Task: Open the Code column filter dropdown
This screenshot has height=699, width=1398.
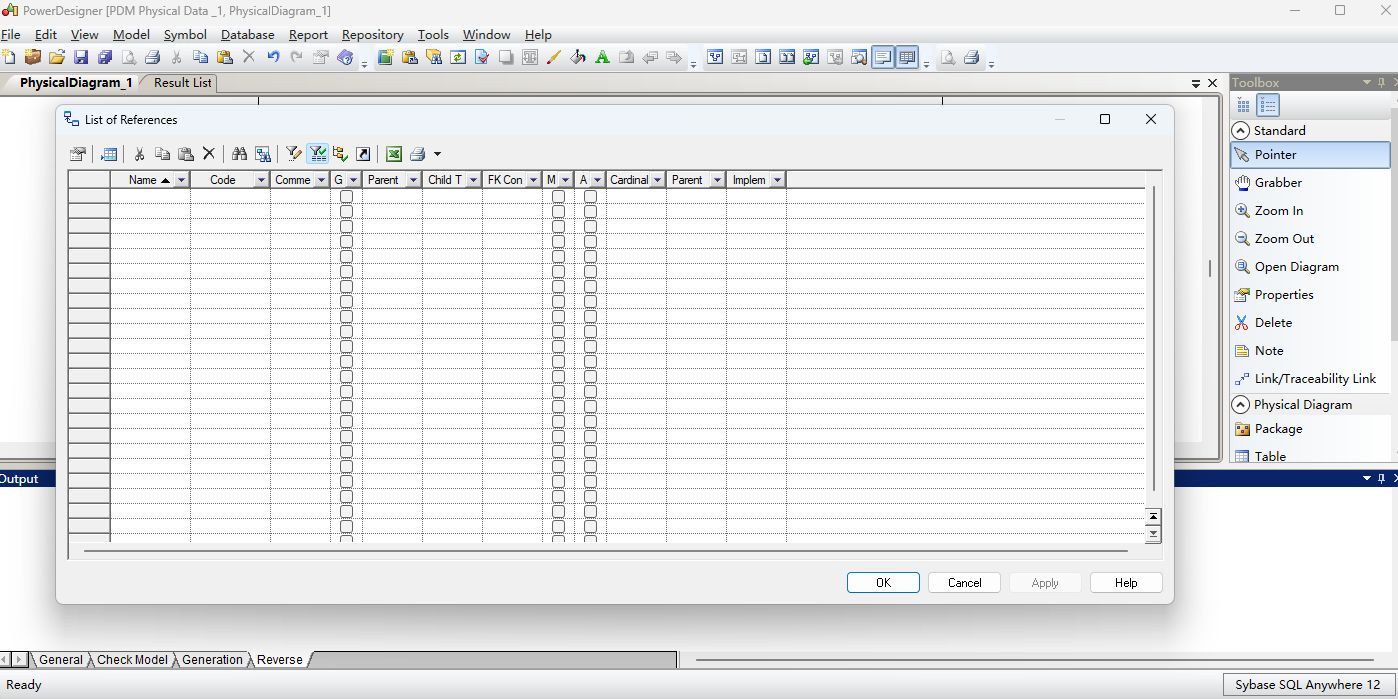Action: coord(261,181)
